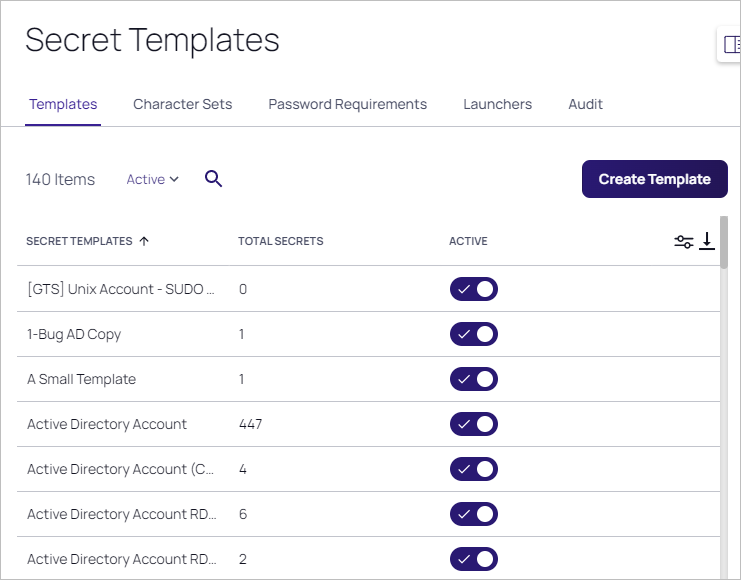Sort by the Total Secrets column header
741x580 pixels.
point(280,241)
